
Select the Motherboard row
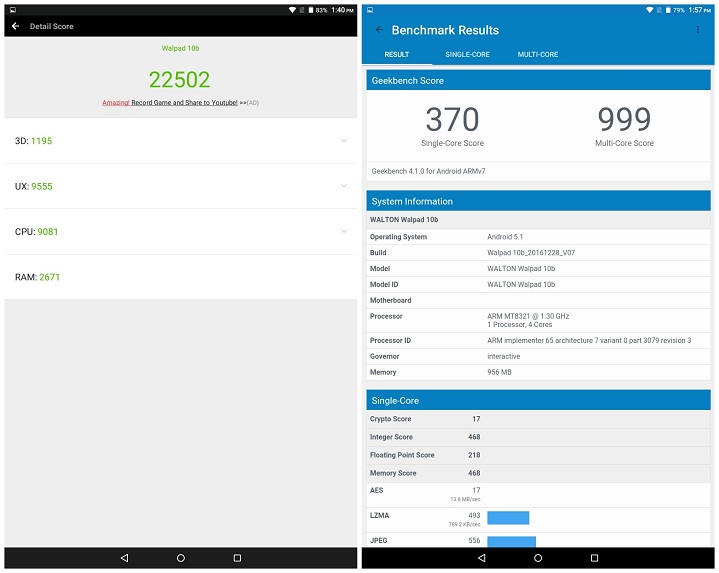click(538, 300)
